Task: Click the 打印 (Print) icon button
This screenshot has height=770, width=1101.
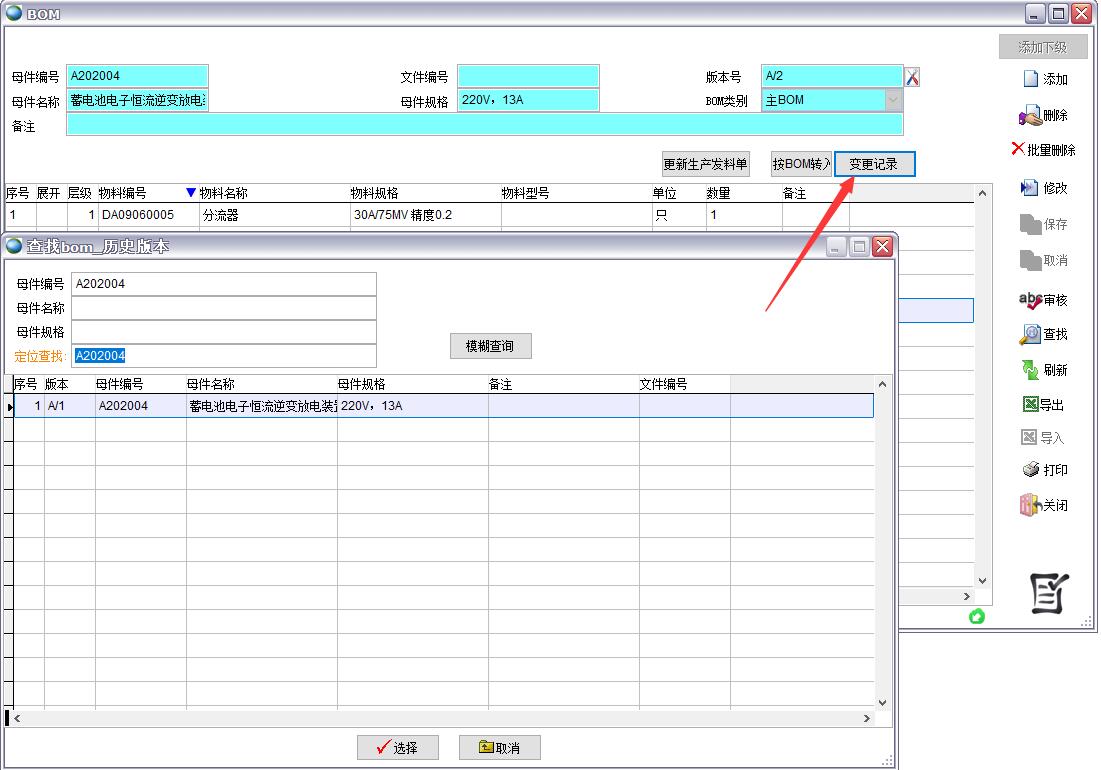Action: click(x=1030, y=470)
